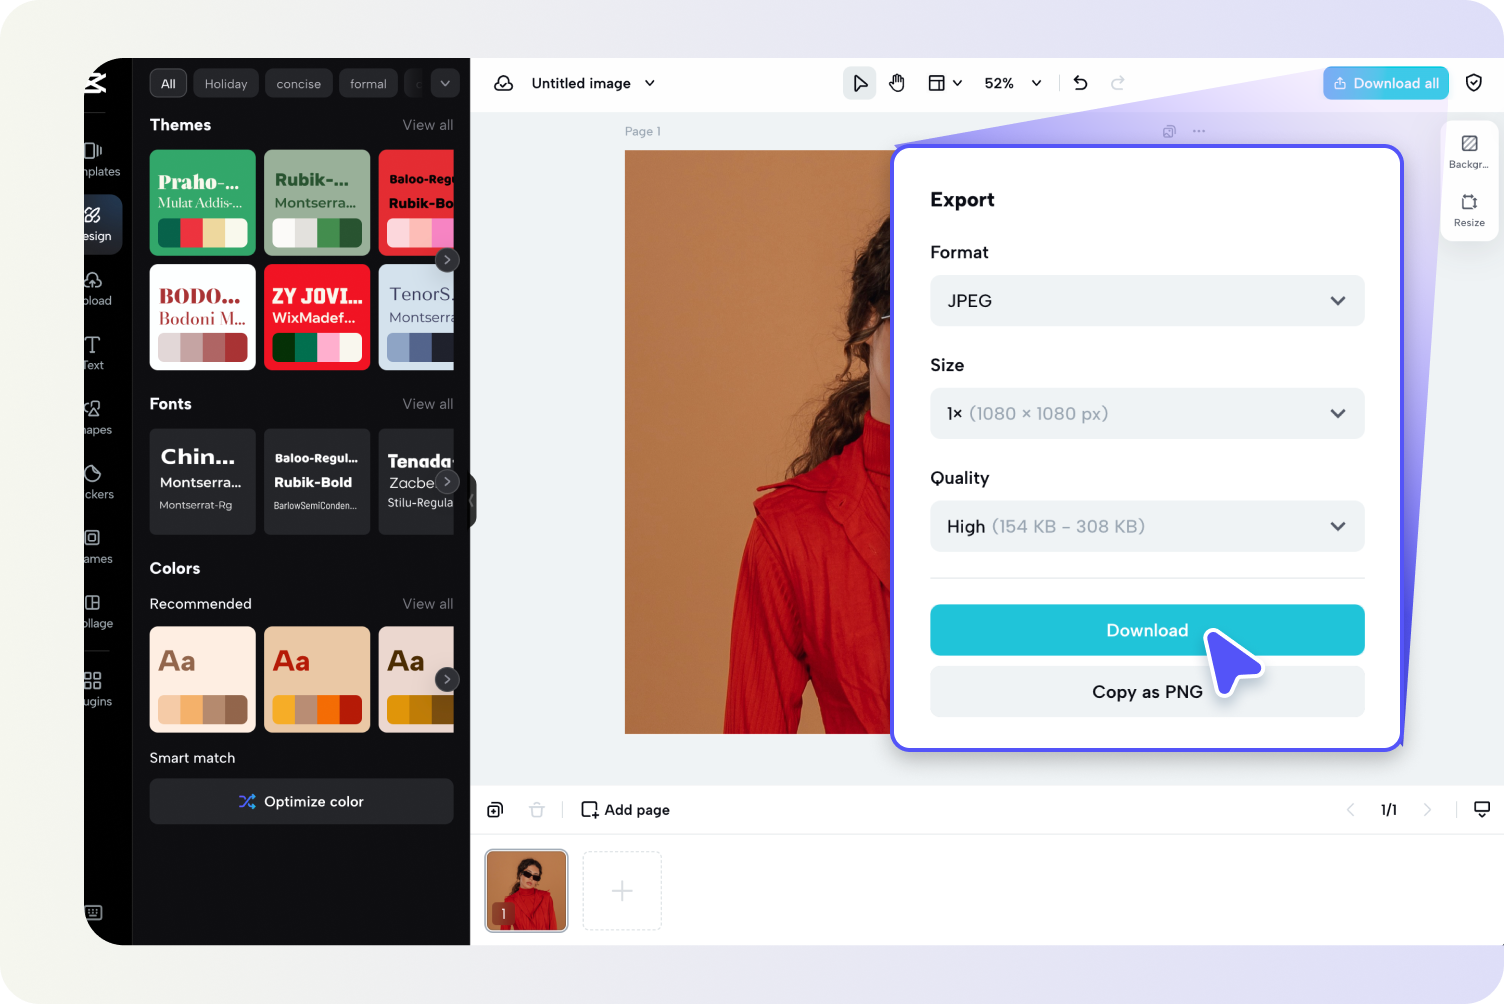Viewport: 1504px width, 1004px height.
Task: Select the formal filter chip
Action: click(x=368, y=84)
